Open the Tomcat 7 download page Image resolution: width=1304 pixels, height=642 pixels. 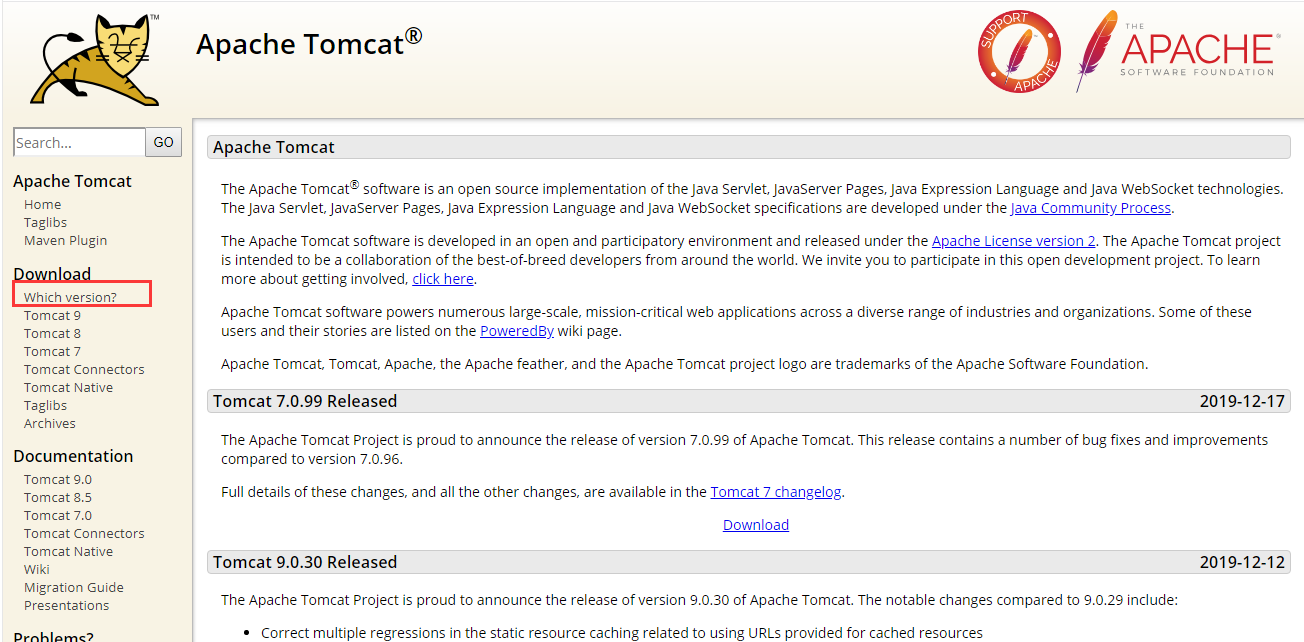(52, 350)
